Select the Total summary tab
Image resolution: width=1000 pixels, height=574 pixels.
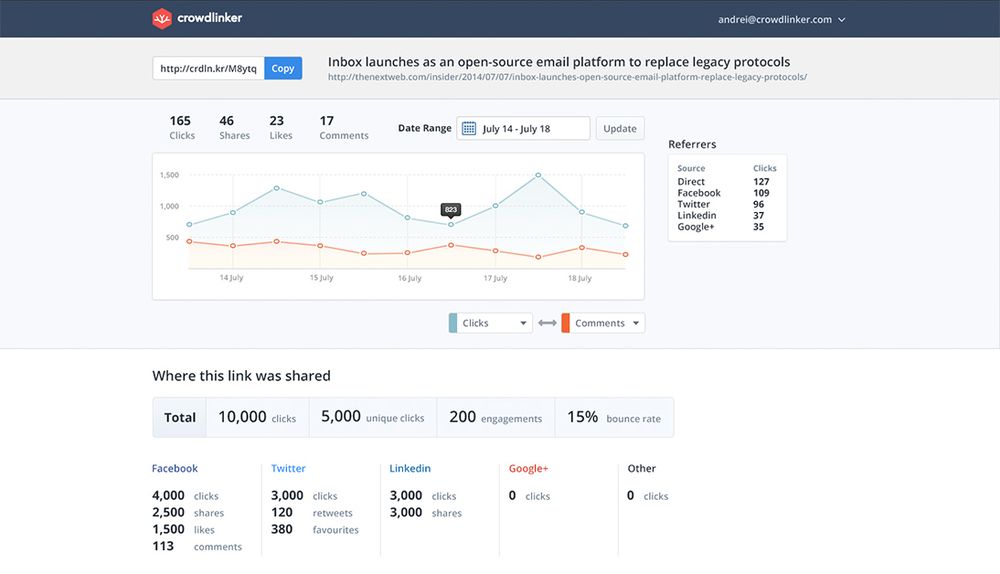(x=180, y=417)
